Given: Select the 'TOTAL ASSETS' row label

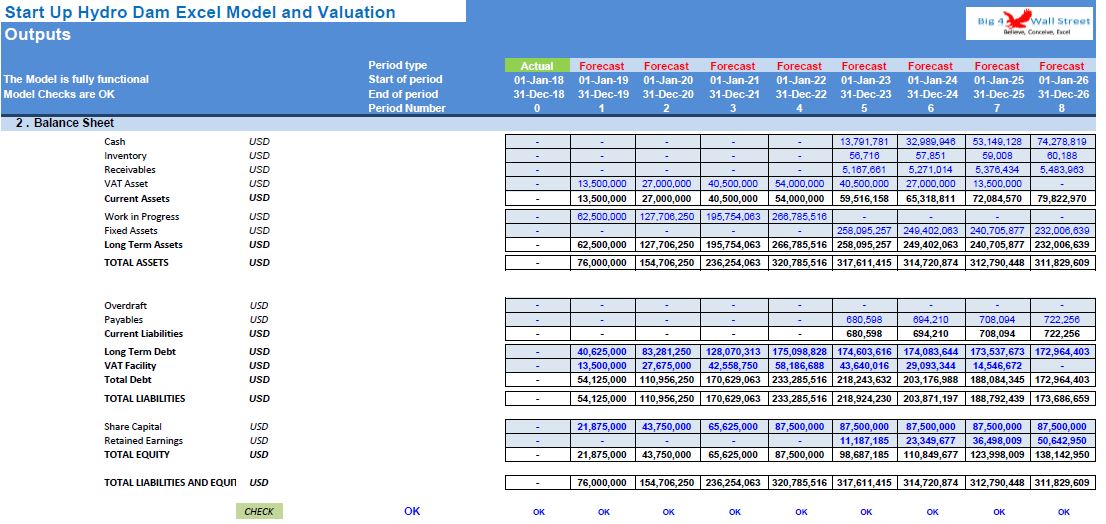Looking at the screenshot, I should (136, 262).
